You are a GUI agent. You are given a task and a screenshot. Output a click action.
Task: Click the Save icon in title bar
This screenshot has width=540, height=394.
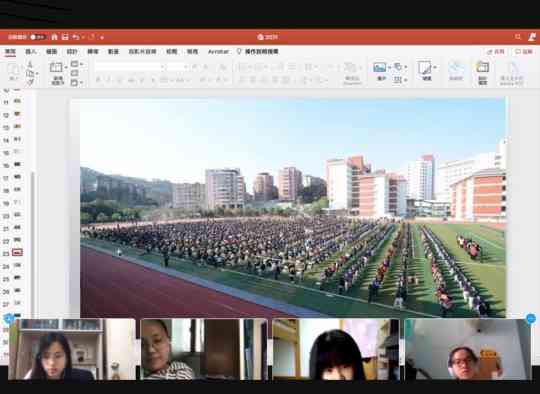(65, 37)
